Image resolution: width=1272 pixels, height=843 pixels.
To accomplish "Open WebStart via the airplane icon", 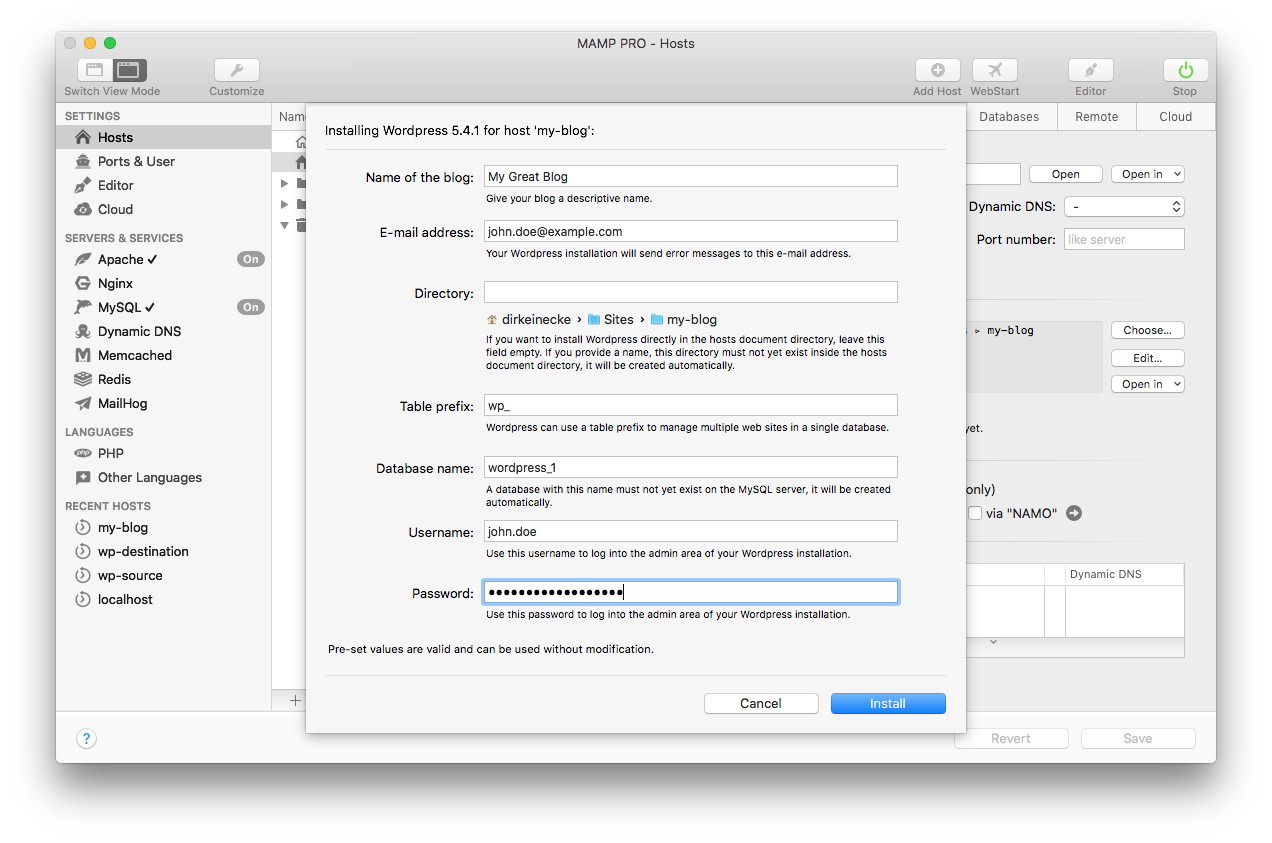I will 994,70.
